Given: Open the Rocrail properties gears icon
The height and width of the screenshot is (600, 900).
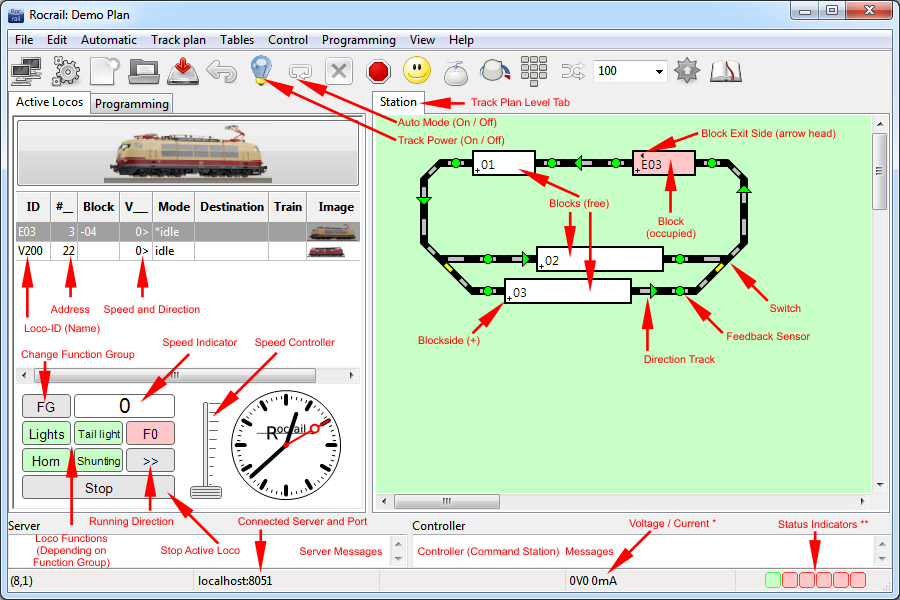Looking at the screenshot, I should 66,71.
